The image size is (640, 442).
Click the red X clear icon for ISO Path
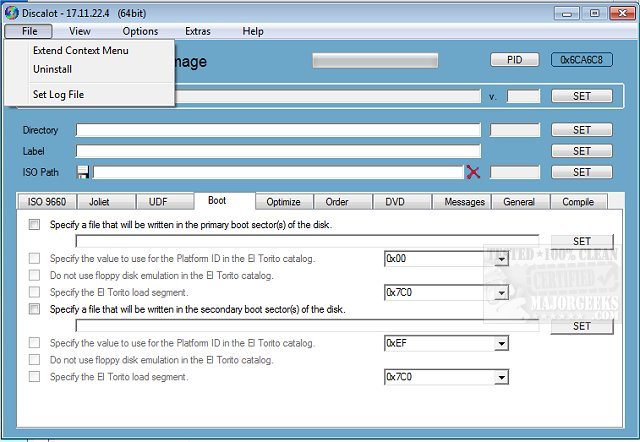point(473,172)
